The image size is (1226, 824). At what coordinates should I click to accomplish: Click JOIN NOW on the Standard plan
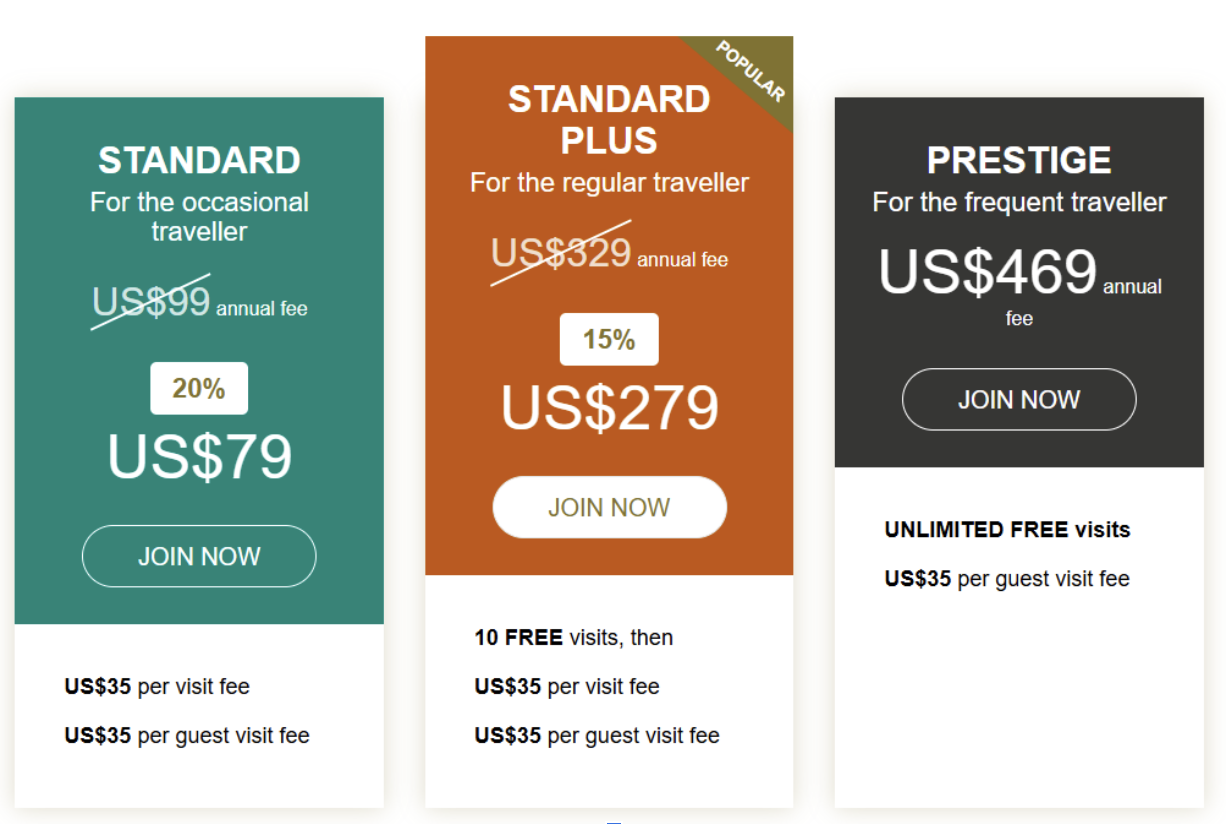(199, 556)
